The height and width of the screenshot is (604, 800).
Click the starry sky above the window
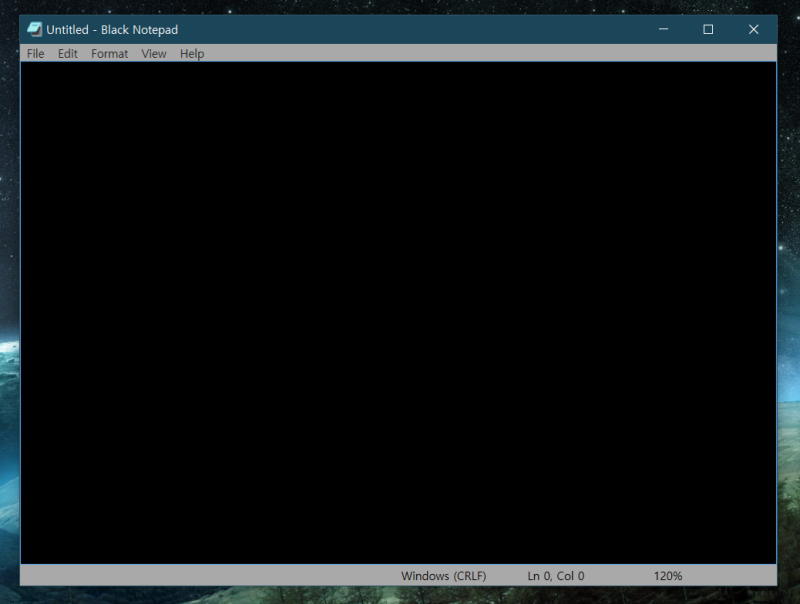(x=400, y=8)
